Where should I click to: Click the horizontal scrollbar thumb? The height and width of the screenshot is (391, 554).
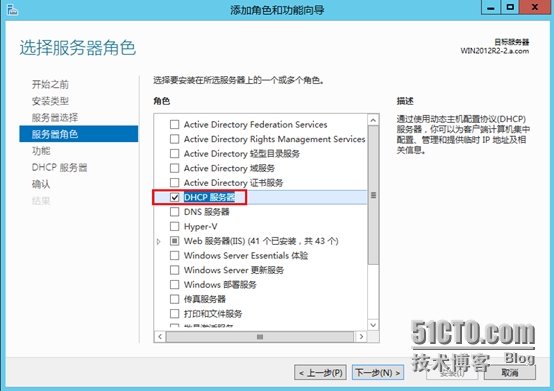coord(260,337)
